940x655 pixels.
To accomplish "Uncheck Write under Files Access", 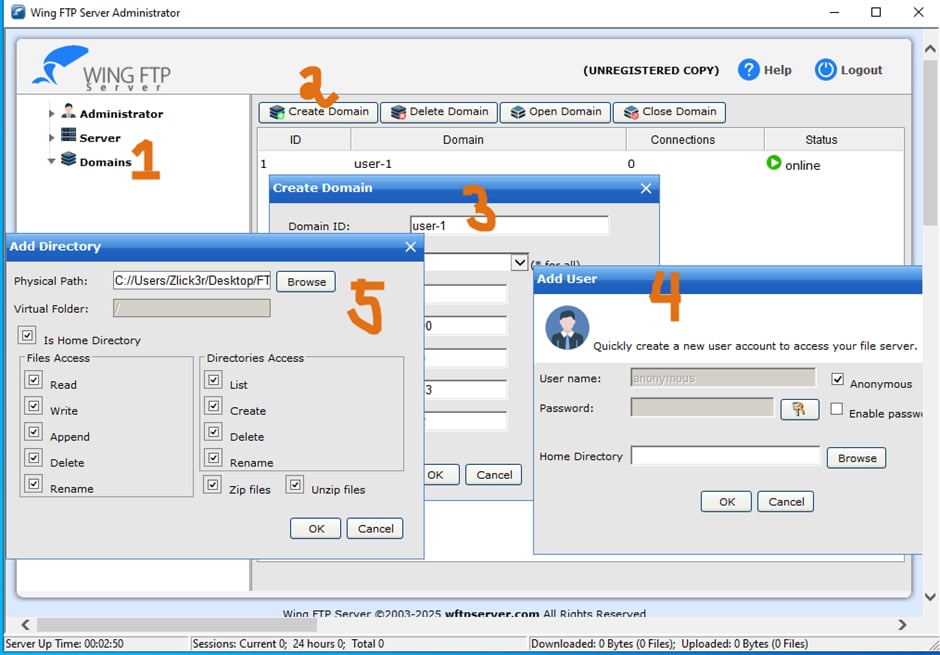I will click(34, 407).
